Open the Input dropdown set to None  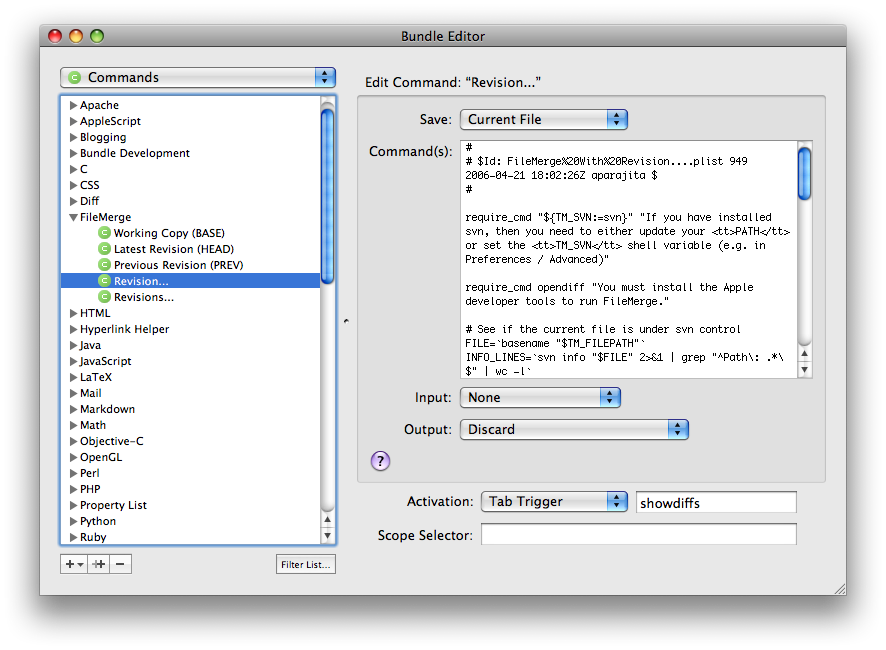pyautogui.click(x=540, y=397)
